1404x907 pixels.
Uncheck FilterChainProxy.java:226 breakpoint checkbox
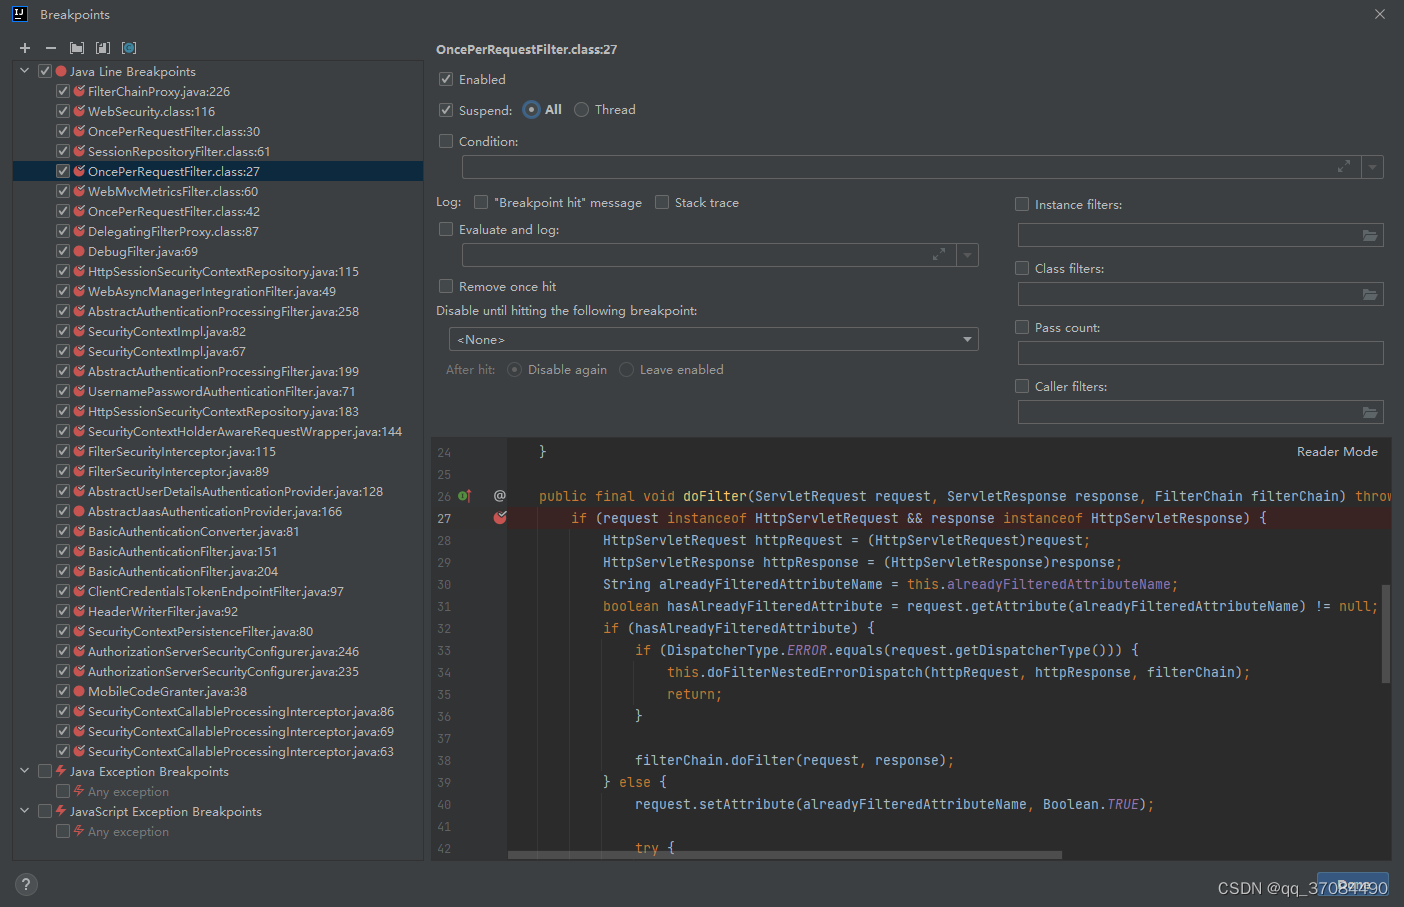[x=63, y=91]
